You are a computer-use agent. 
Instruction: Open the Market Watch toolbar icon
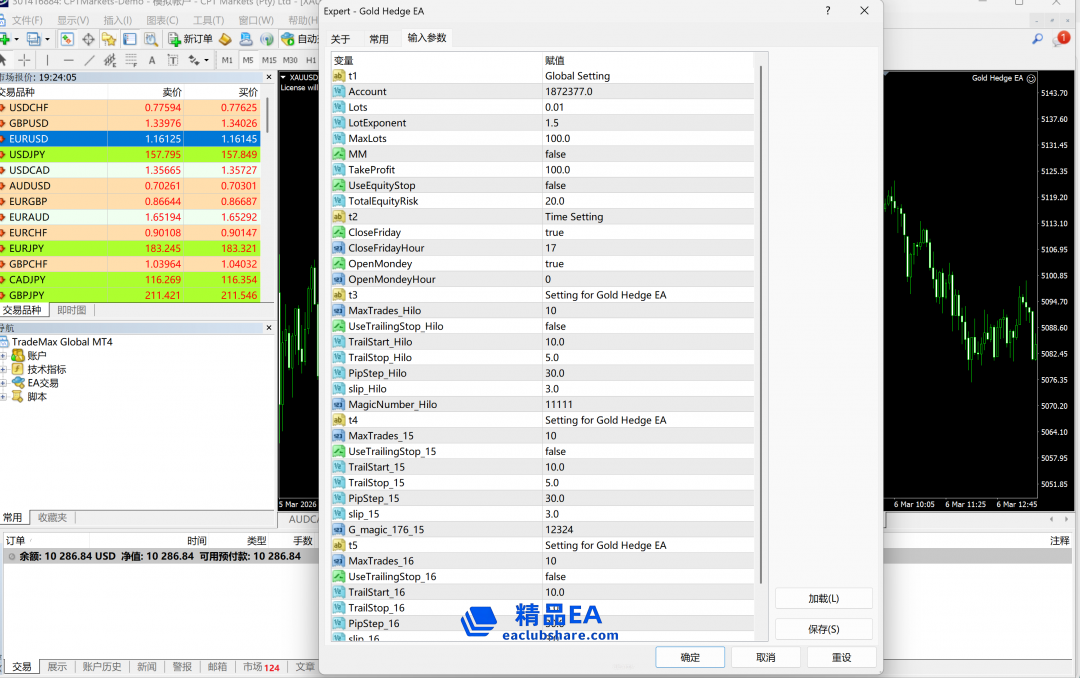click(67, 39)
